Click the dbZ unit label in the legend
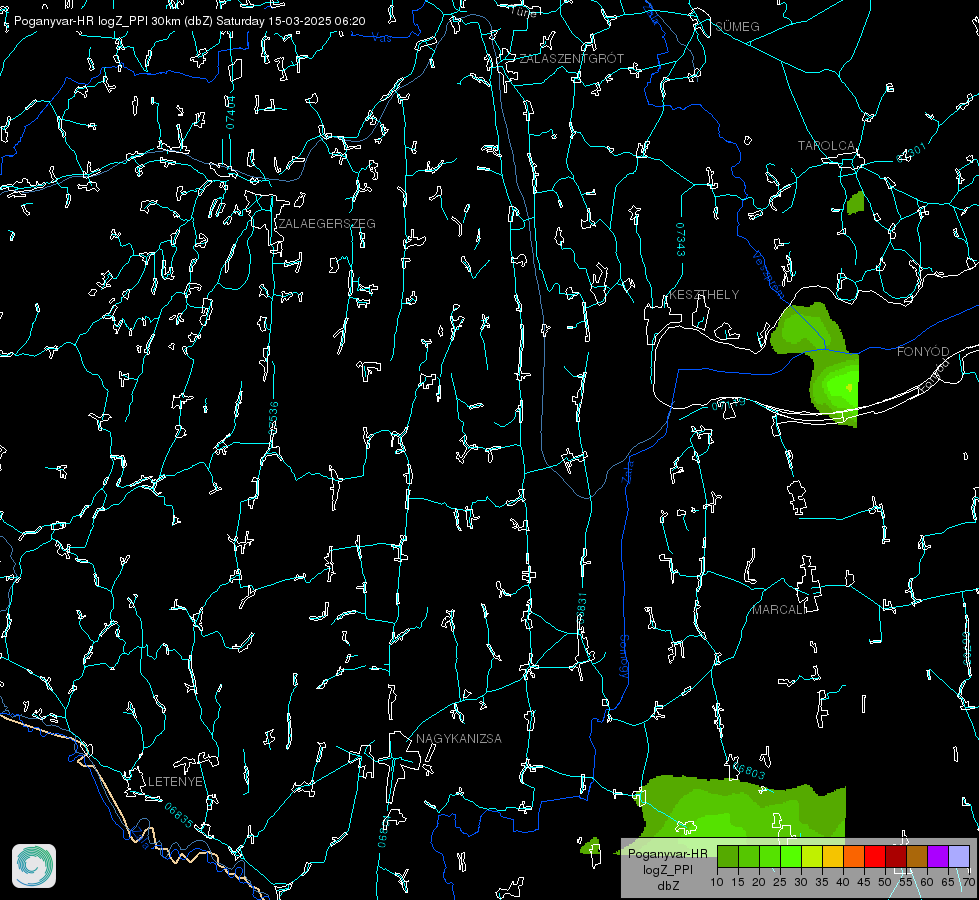 (x=667, y=886)
